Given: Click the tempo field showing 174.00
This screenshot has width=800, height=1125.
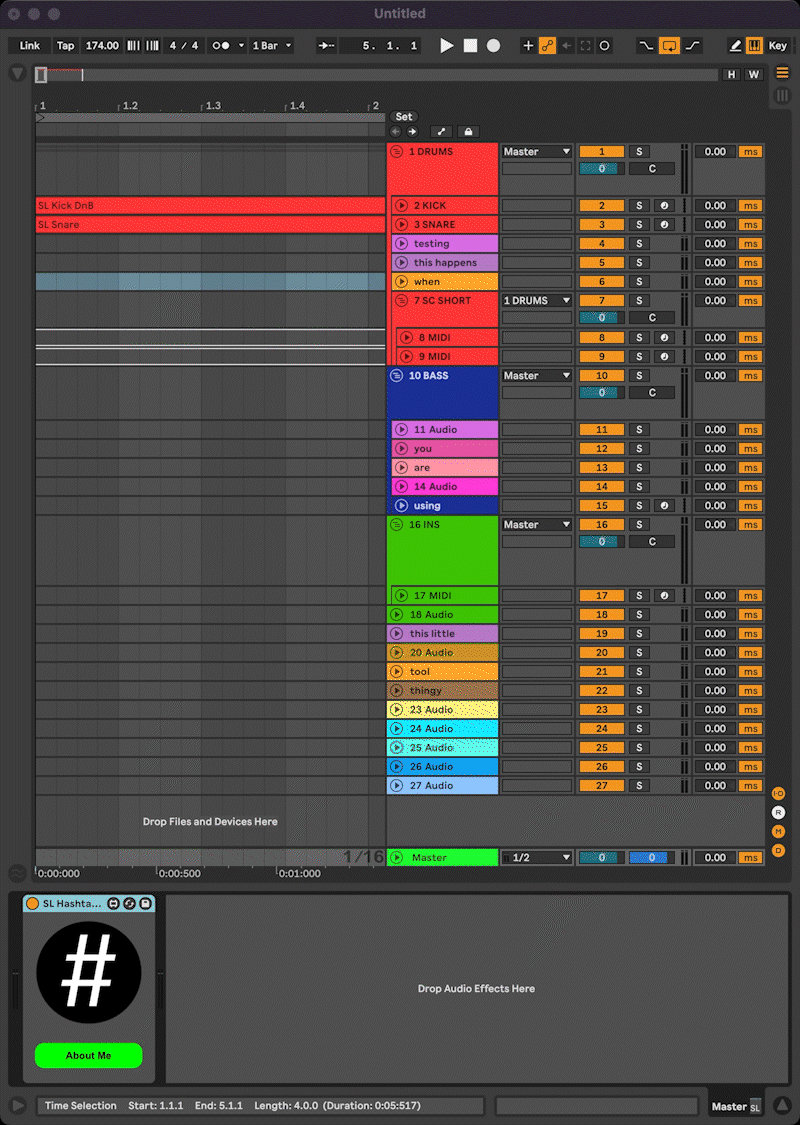Looking at the screenshot, I should coord(102,46).
